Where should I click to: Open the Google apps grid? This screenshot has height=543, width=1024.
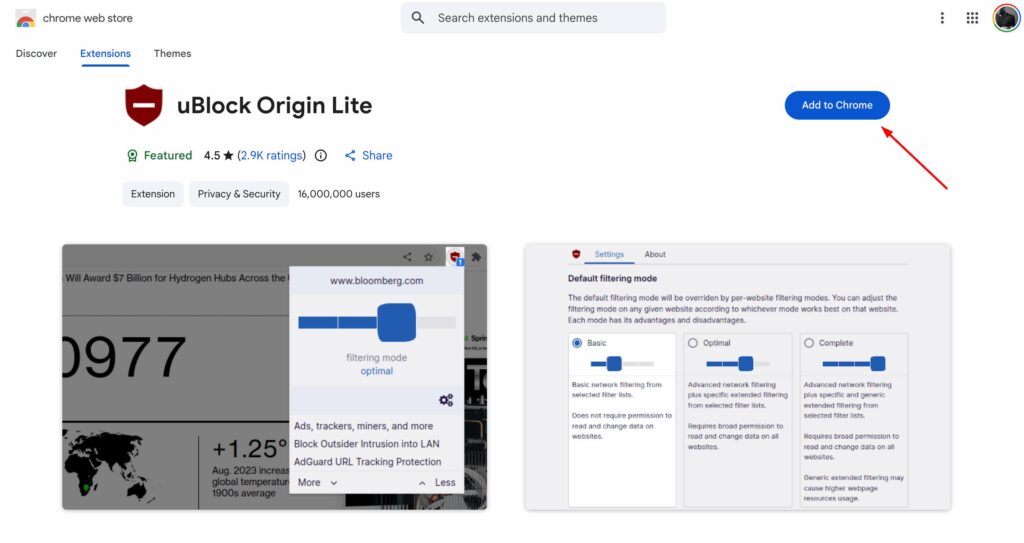point(972,18)
